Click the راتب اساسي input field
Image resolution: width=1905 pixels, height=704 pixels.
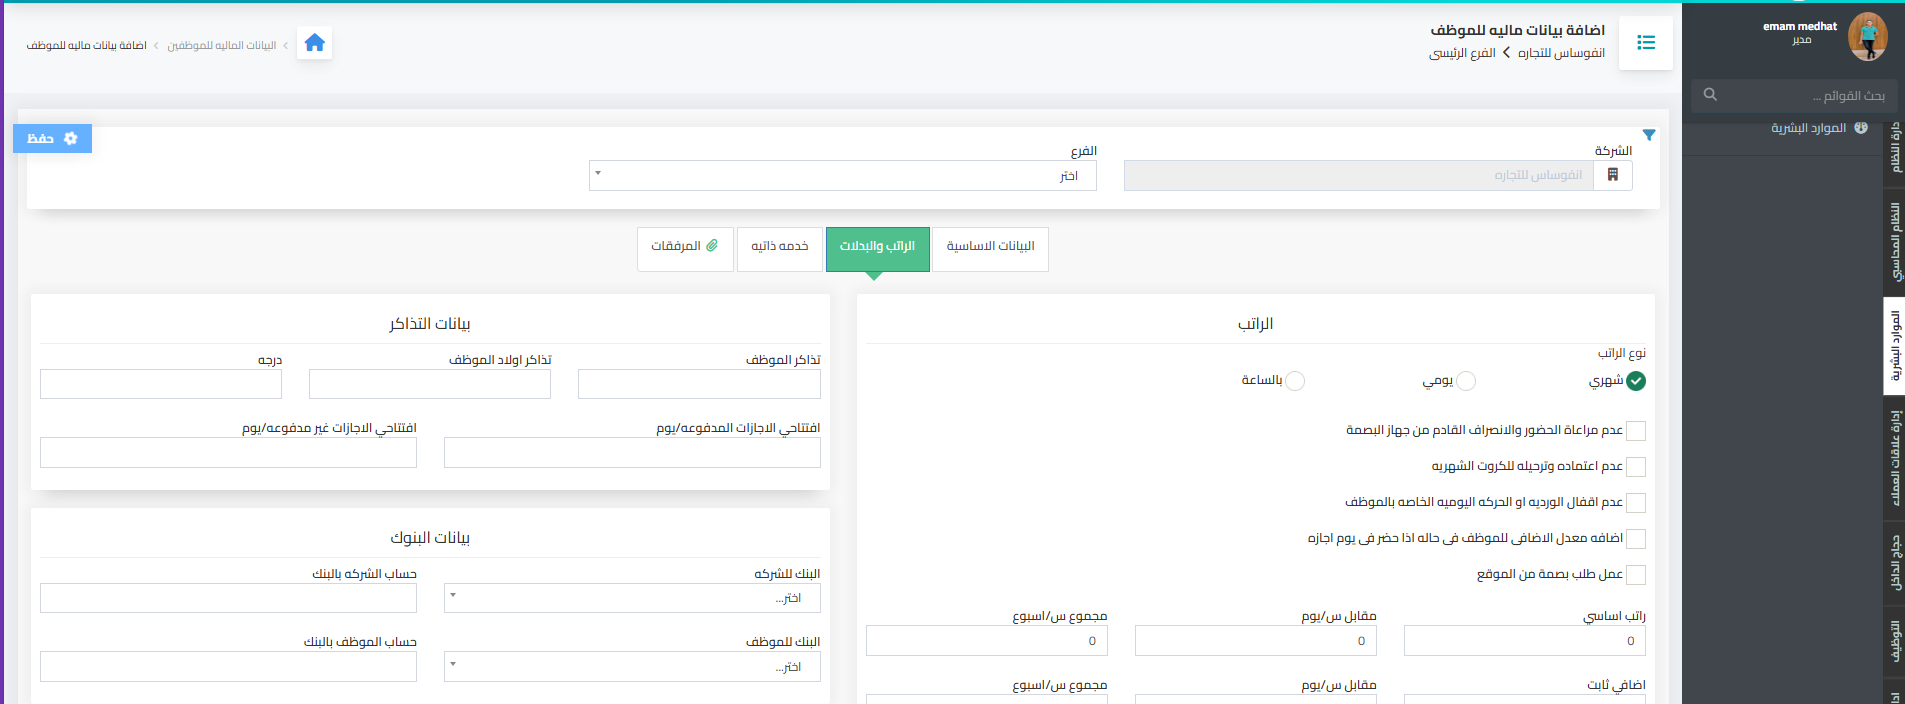click(1524, 641)
